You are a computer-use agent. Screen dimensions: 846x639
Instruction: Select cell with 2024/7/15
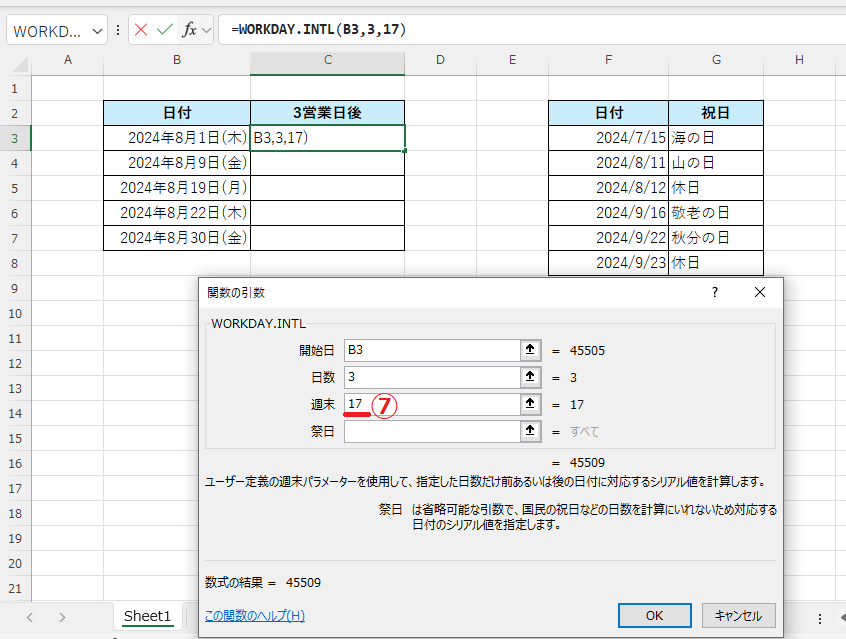tap(609, 138)
